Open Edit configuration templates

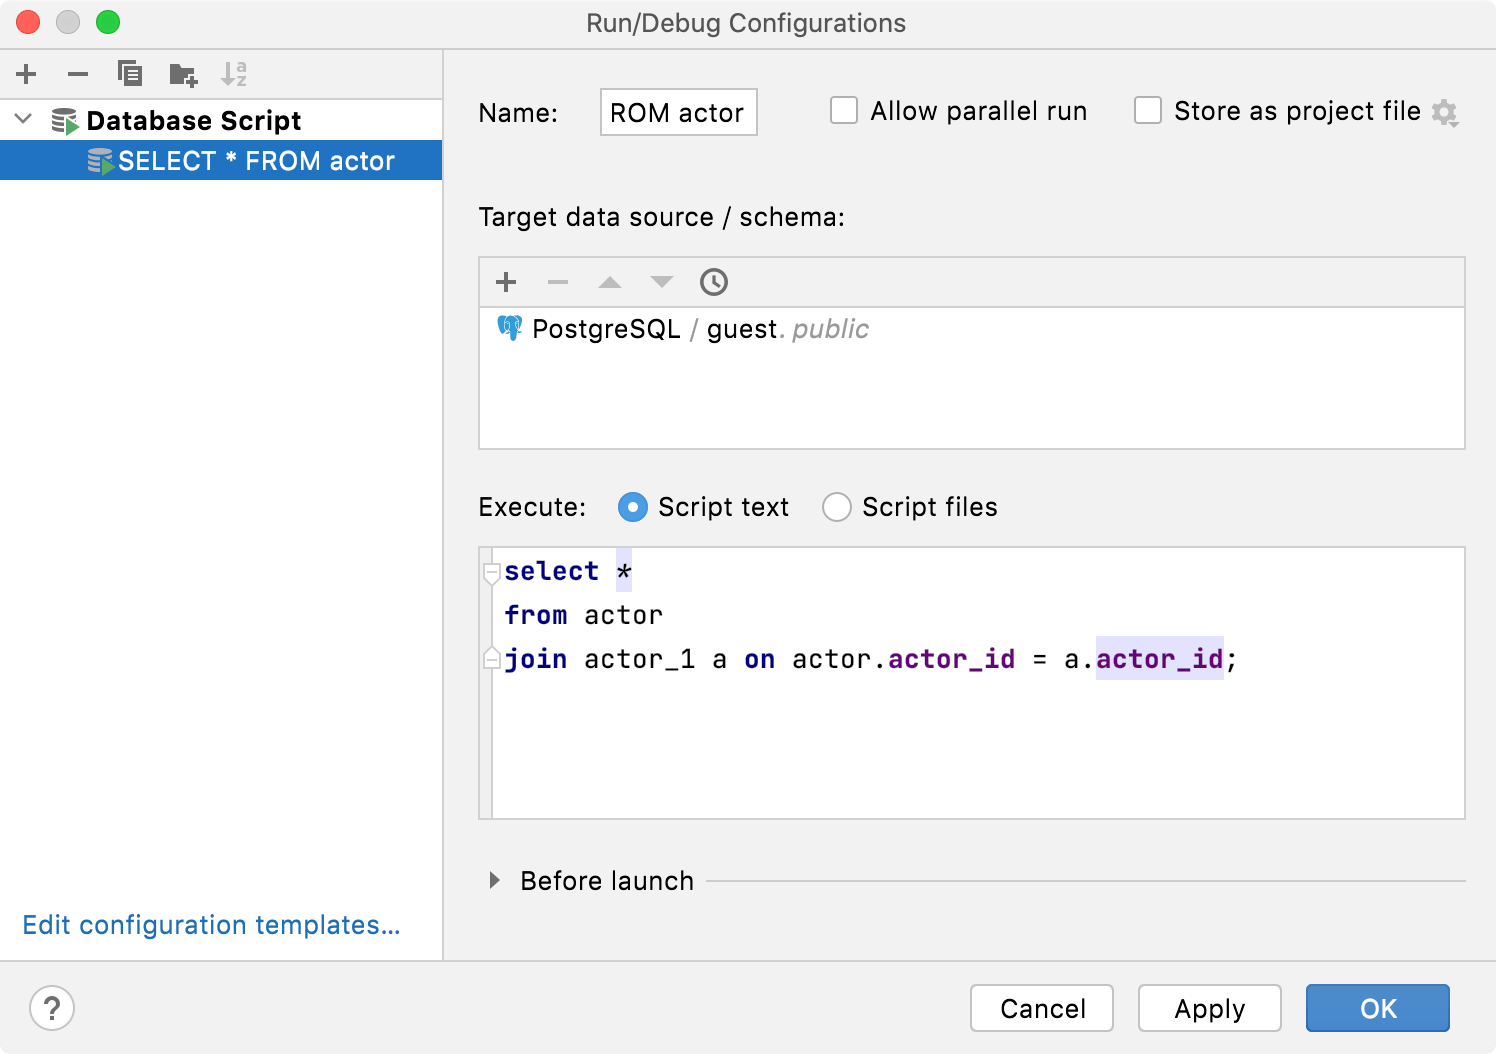pyautogui.click(x=211, y=925)
